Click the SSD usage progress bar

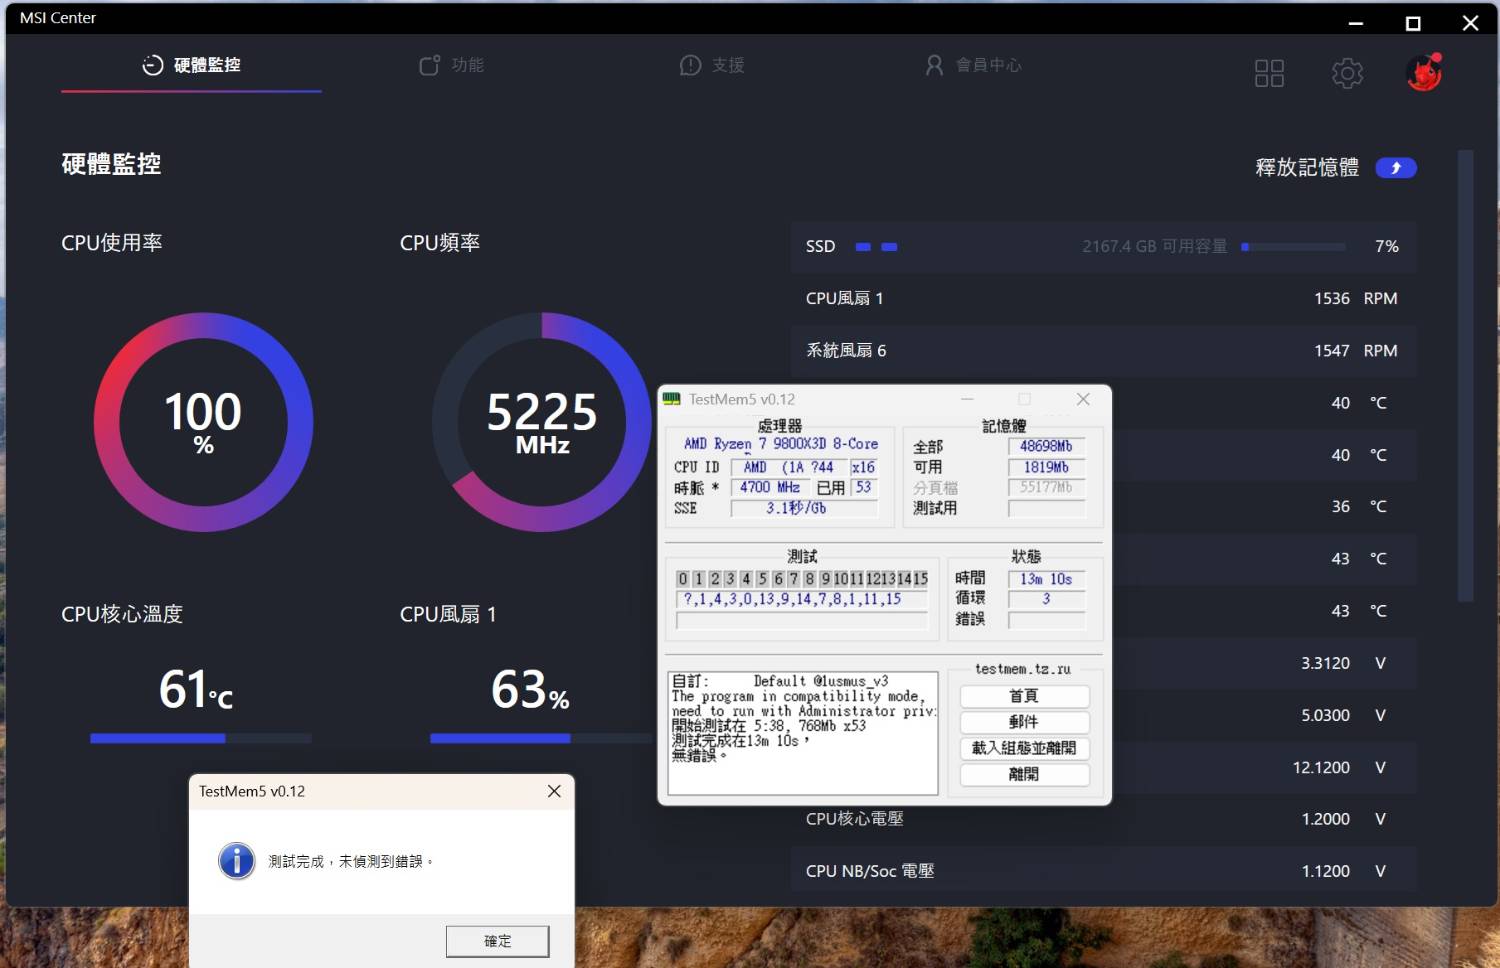(1293, 246)
